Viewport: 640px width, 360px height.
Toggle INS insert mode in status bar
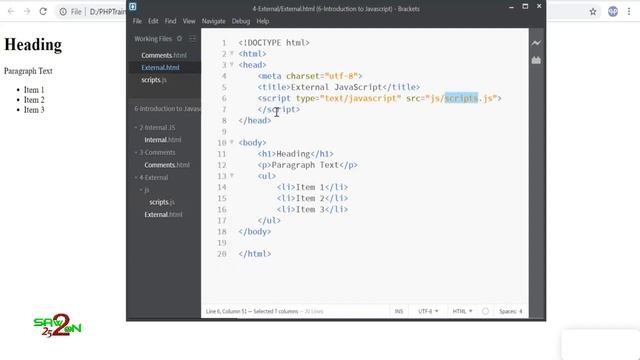pyautogui.click(x=399, y=311)
